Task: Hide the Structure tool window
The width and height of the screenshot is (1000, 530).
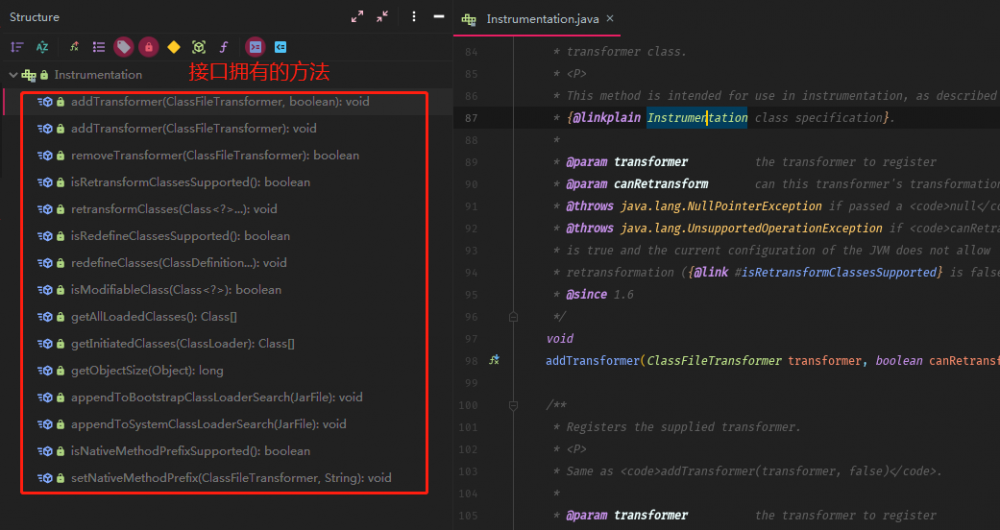Action: [438, 17]
